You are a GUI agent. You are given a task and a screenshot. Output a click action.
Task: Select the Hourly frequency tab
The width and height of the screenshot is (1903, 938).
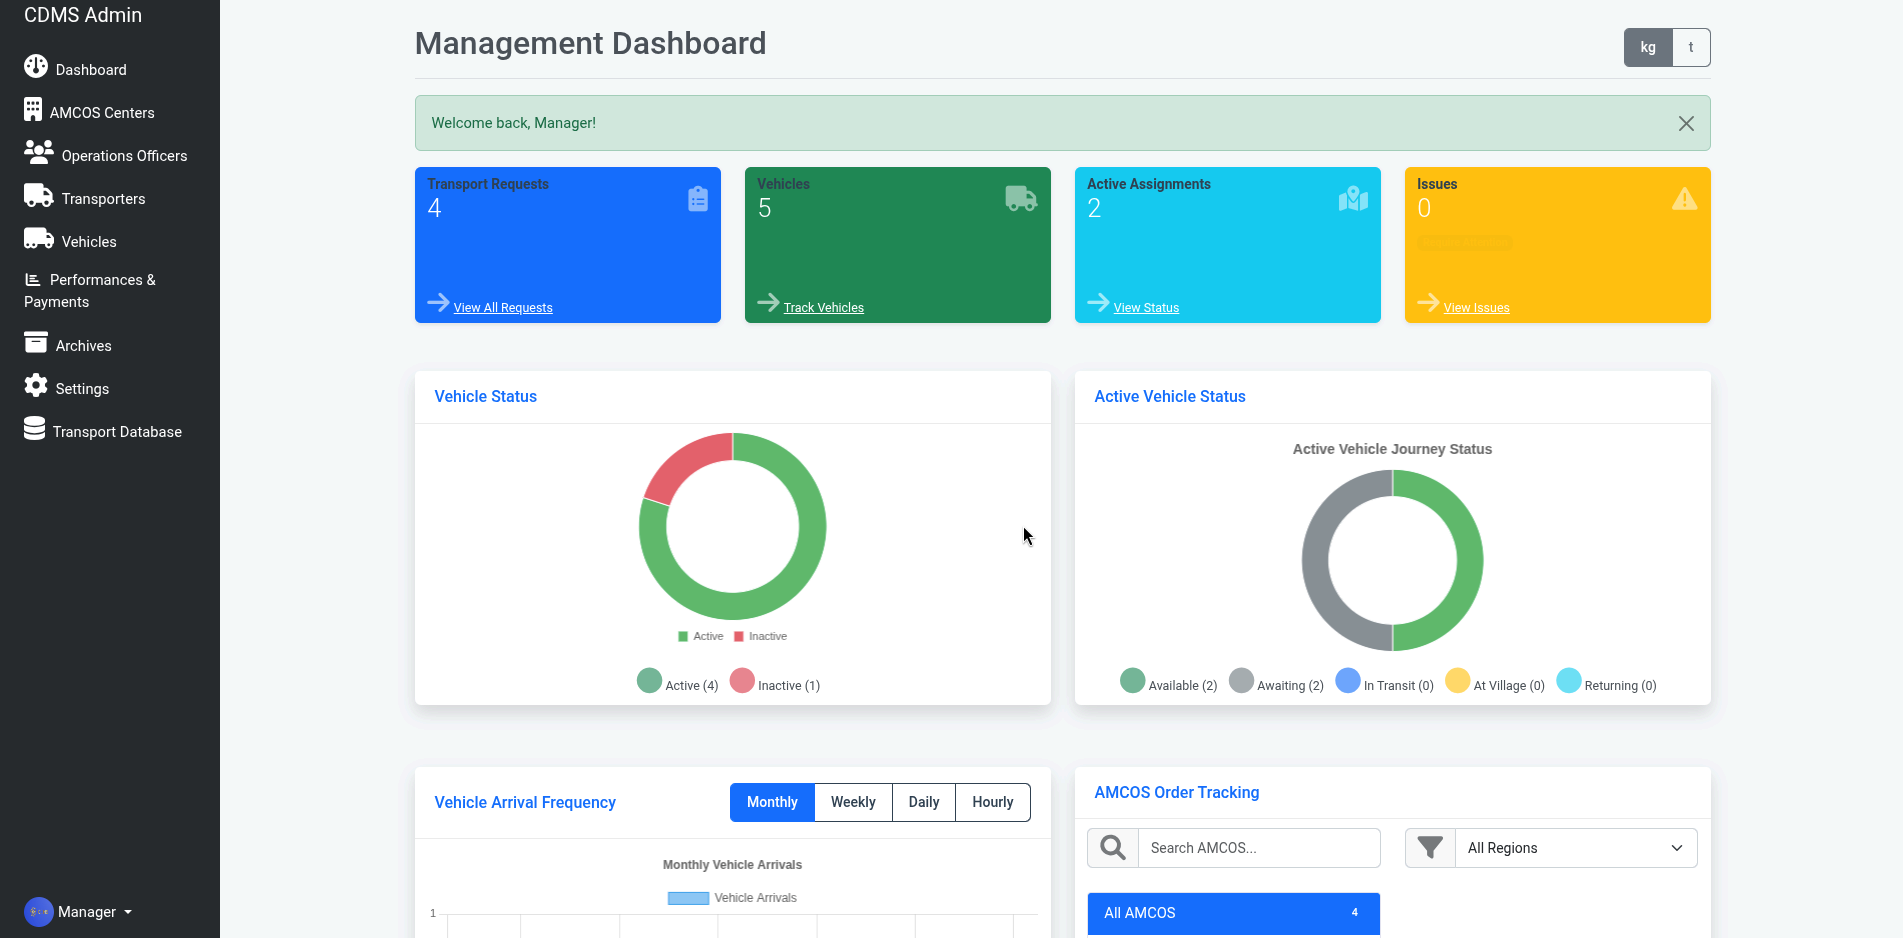coord(993,802)
